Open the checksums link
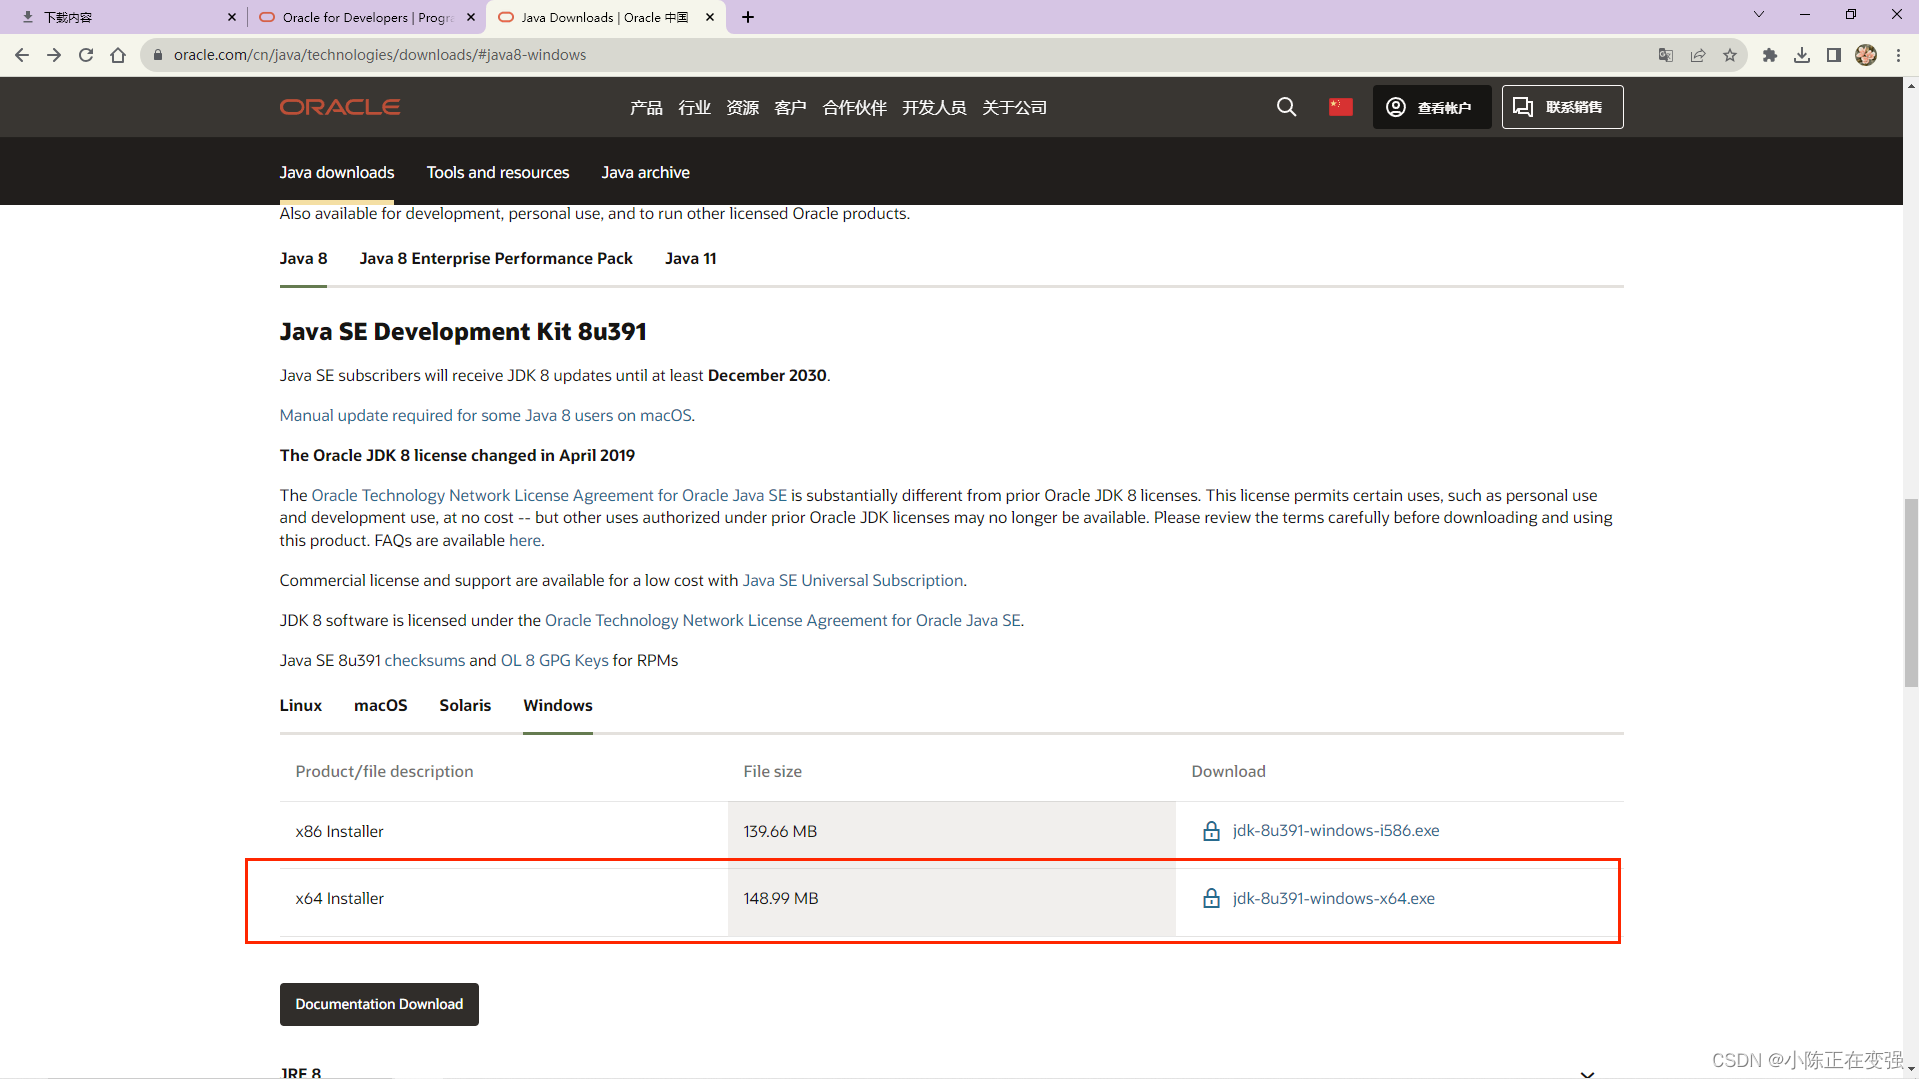1919x1079 pixels. click(425, 661)
